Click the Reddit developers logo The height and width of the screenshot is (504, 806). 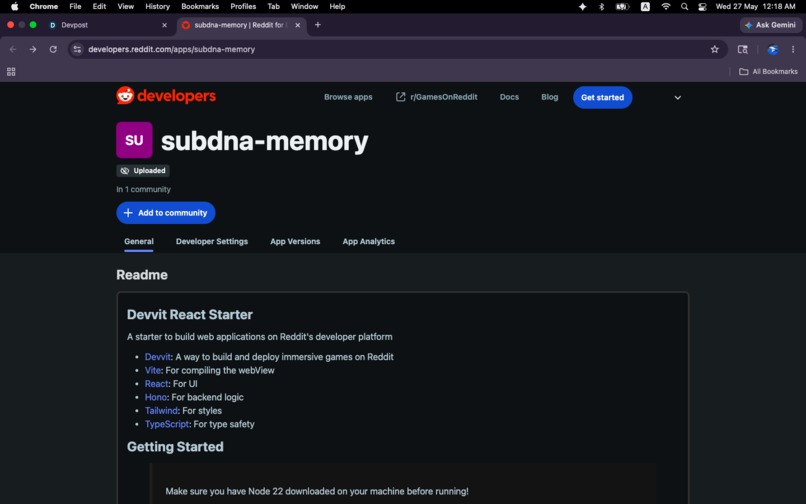point(166,96)
